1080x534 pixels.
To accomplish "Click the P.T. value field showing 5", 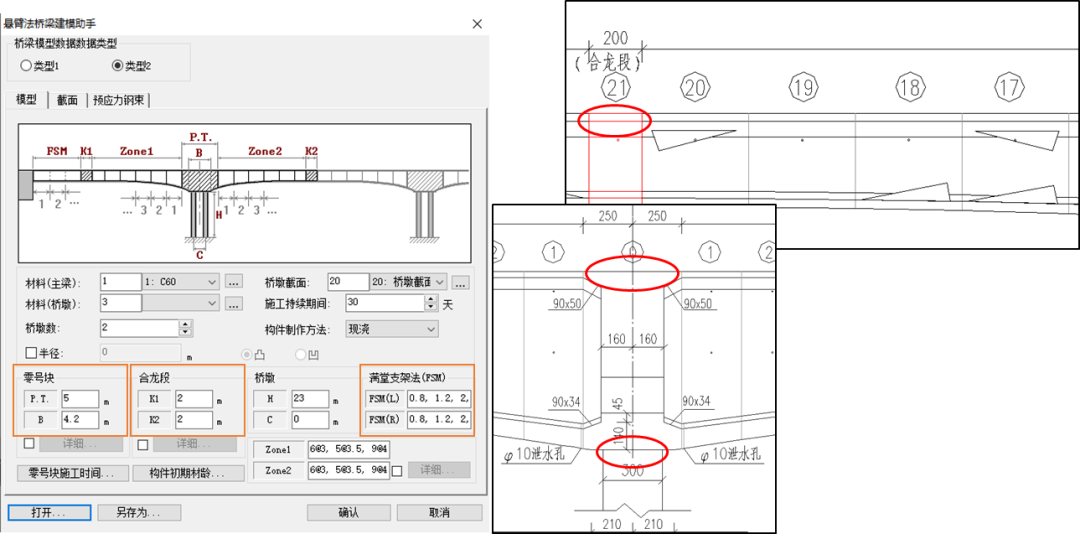I will coord(81,399).
